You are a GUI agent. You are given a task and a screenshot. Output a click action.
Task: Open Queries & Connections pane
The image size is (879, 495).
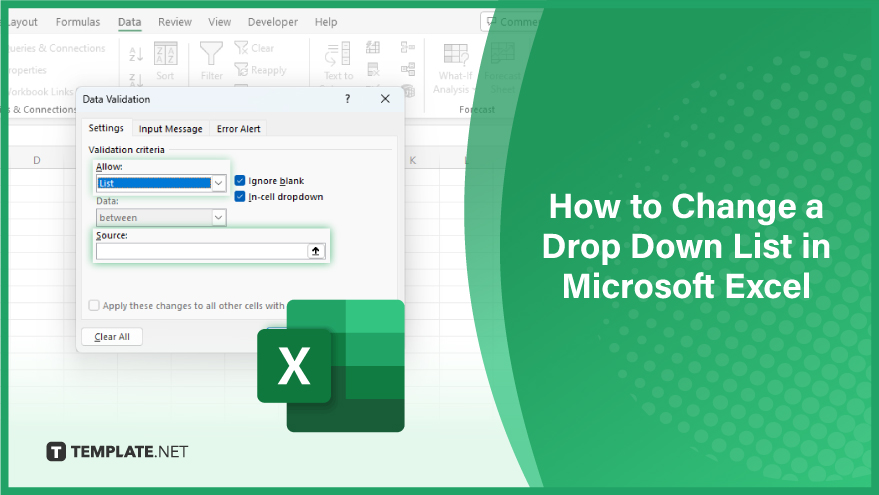pyautogui.click(x=57, y=48)
